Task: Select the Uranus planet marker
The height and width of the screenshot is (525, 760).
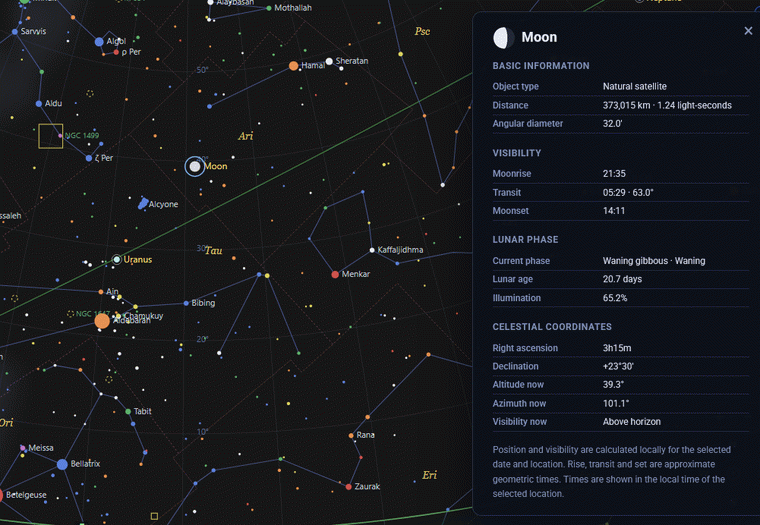Action: tap(117, 259)
